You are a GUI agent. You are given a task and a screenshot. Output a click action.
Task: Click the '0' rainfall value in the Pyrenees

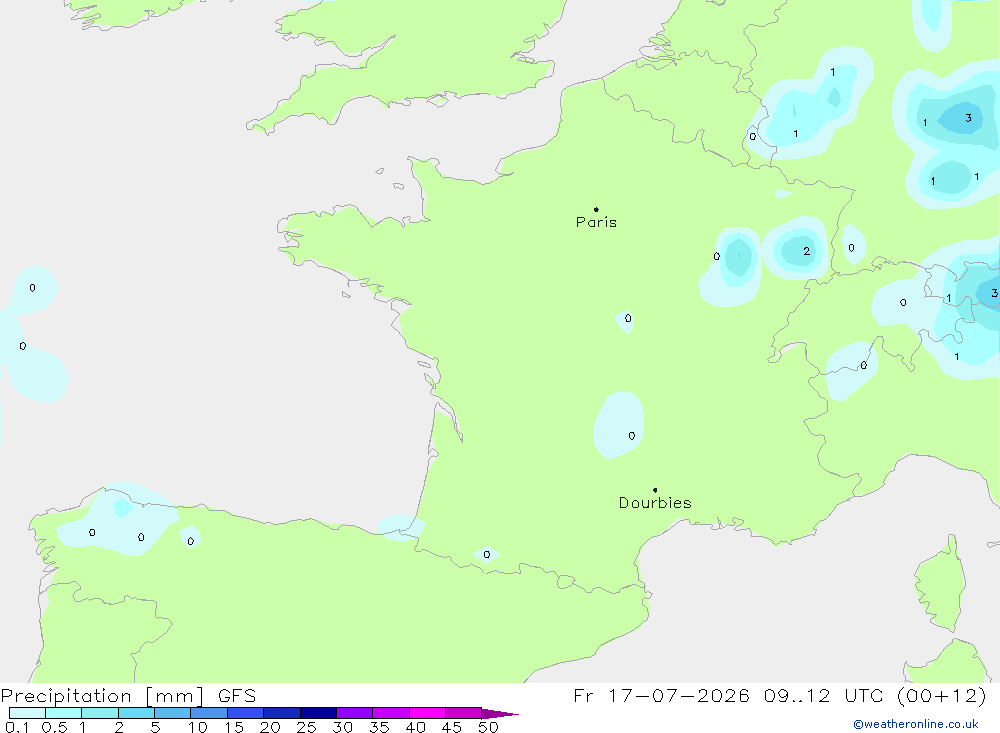tap(487, 555)
